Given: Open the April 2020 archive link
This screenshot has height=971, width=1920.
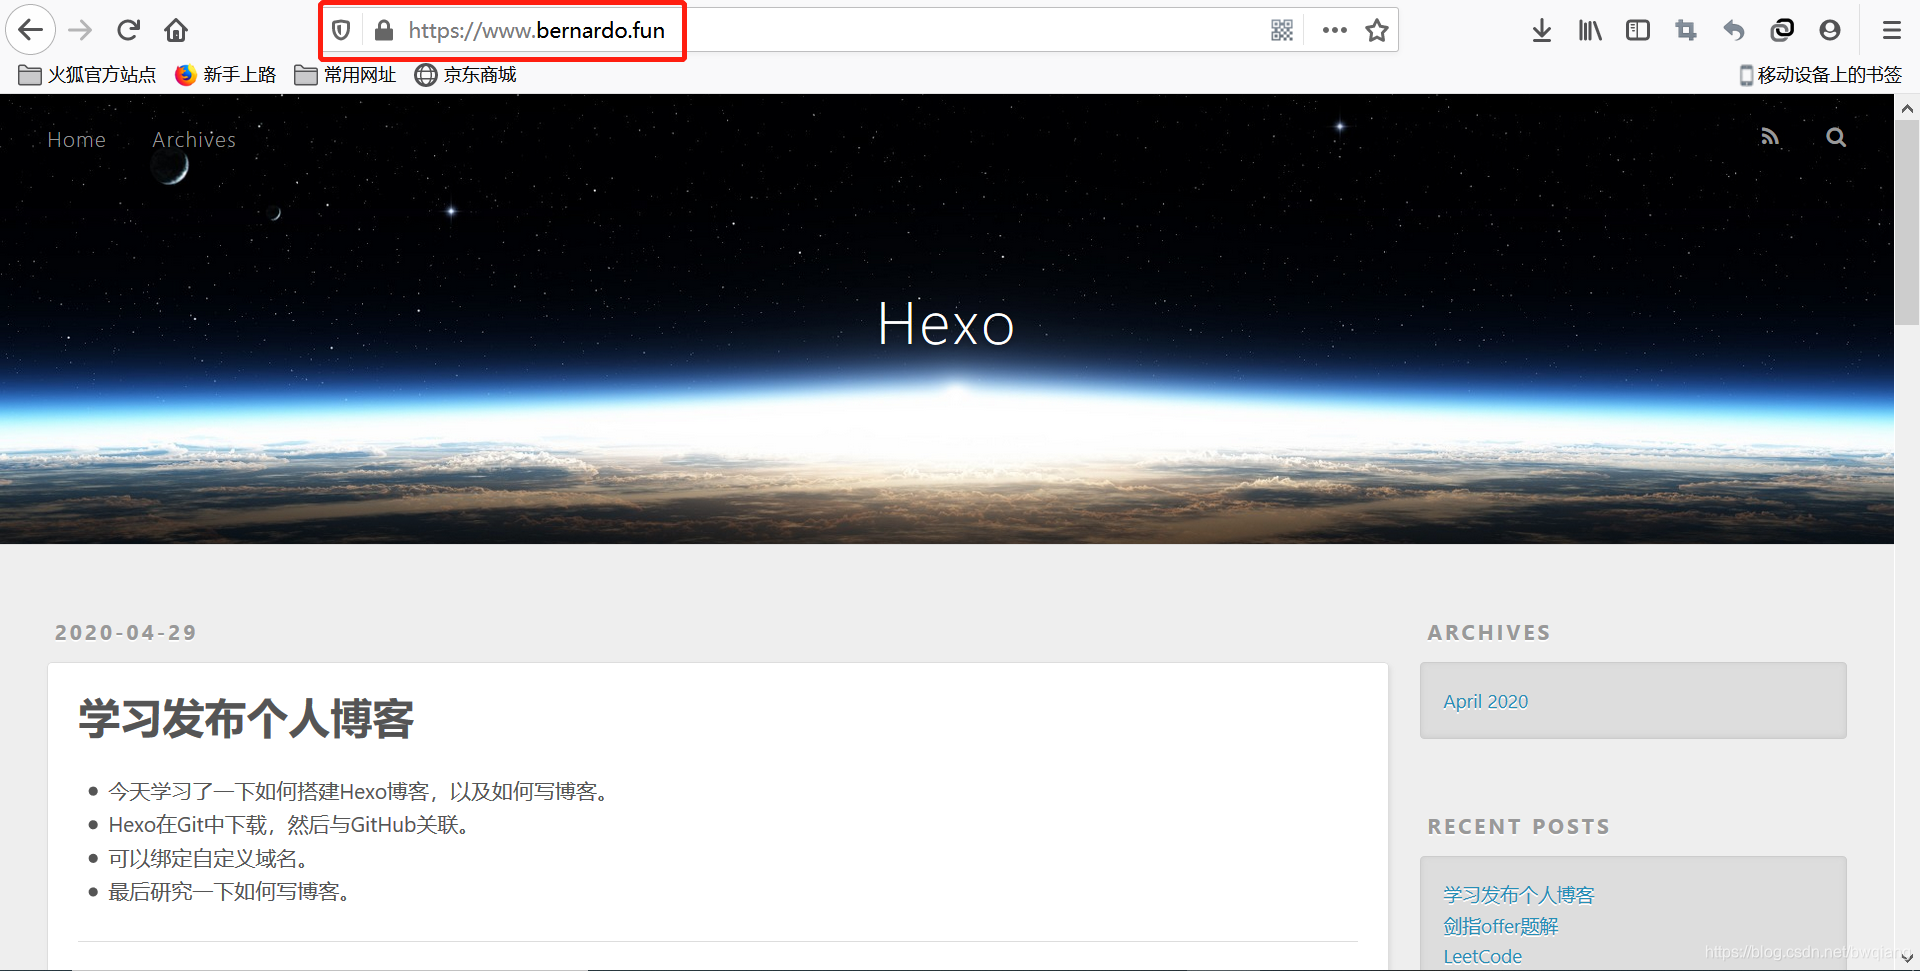Looking at the screenshot, I should pyautogui.click(x=1485, y=701).
